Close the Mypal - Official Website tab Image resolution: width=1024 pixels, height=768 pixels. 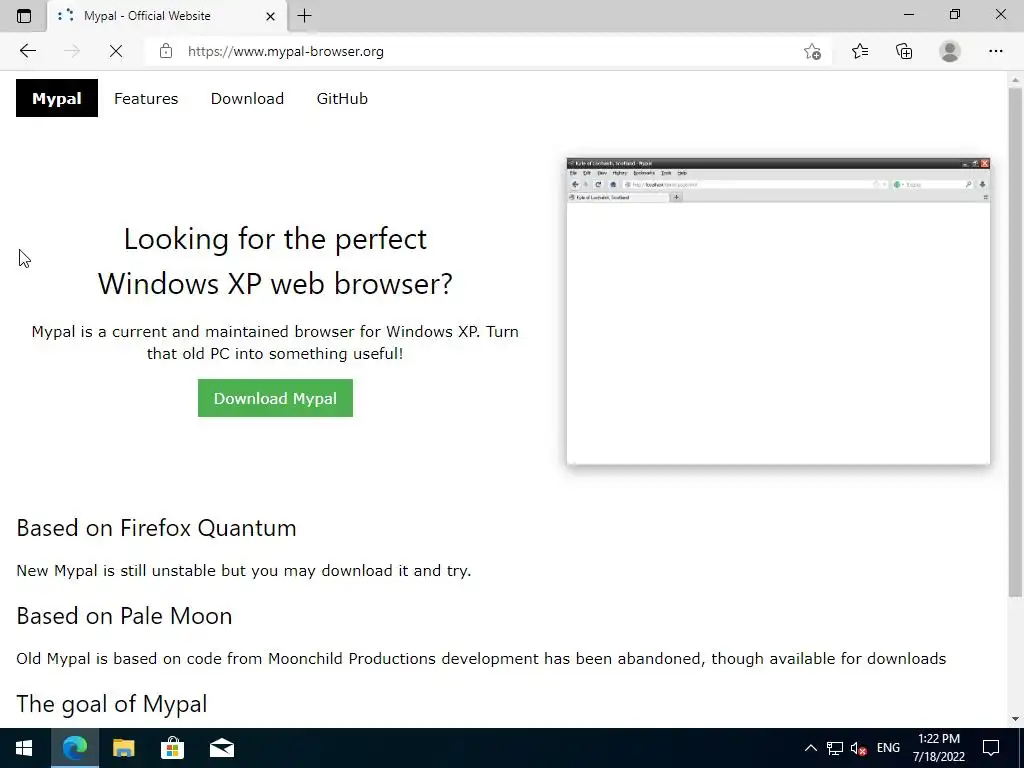270,16
